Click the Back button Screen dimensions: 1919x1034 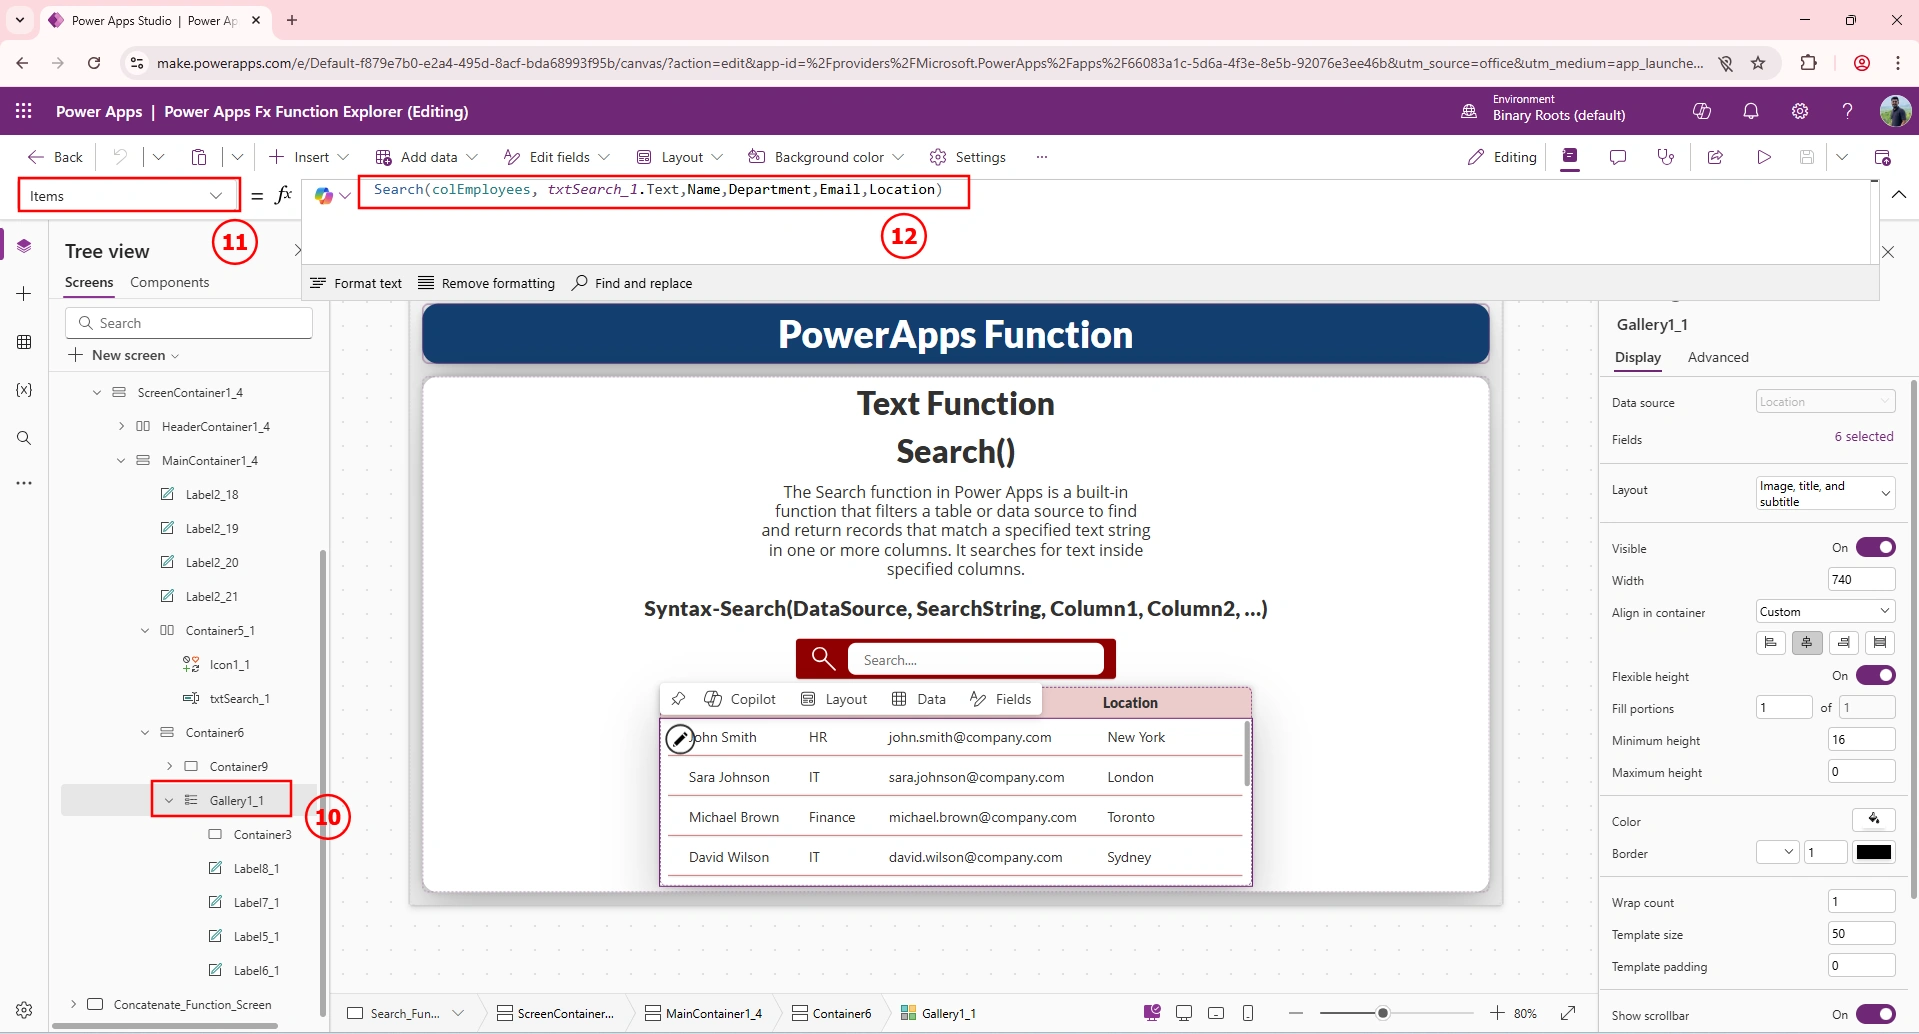point(56,157)
